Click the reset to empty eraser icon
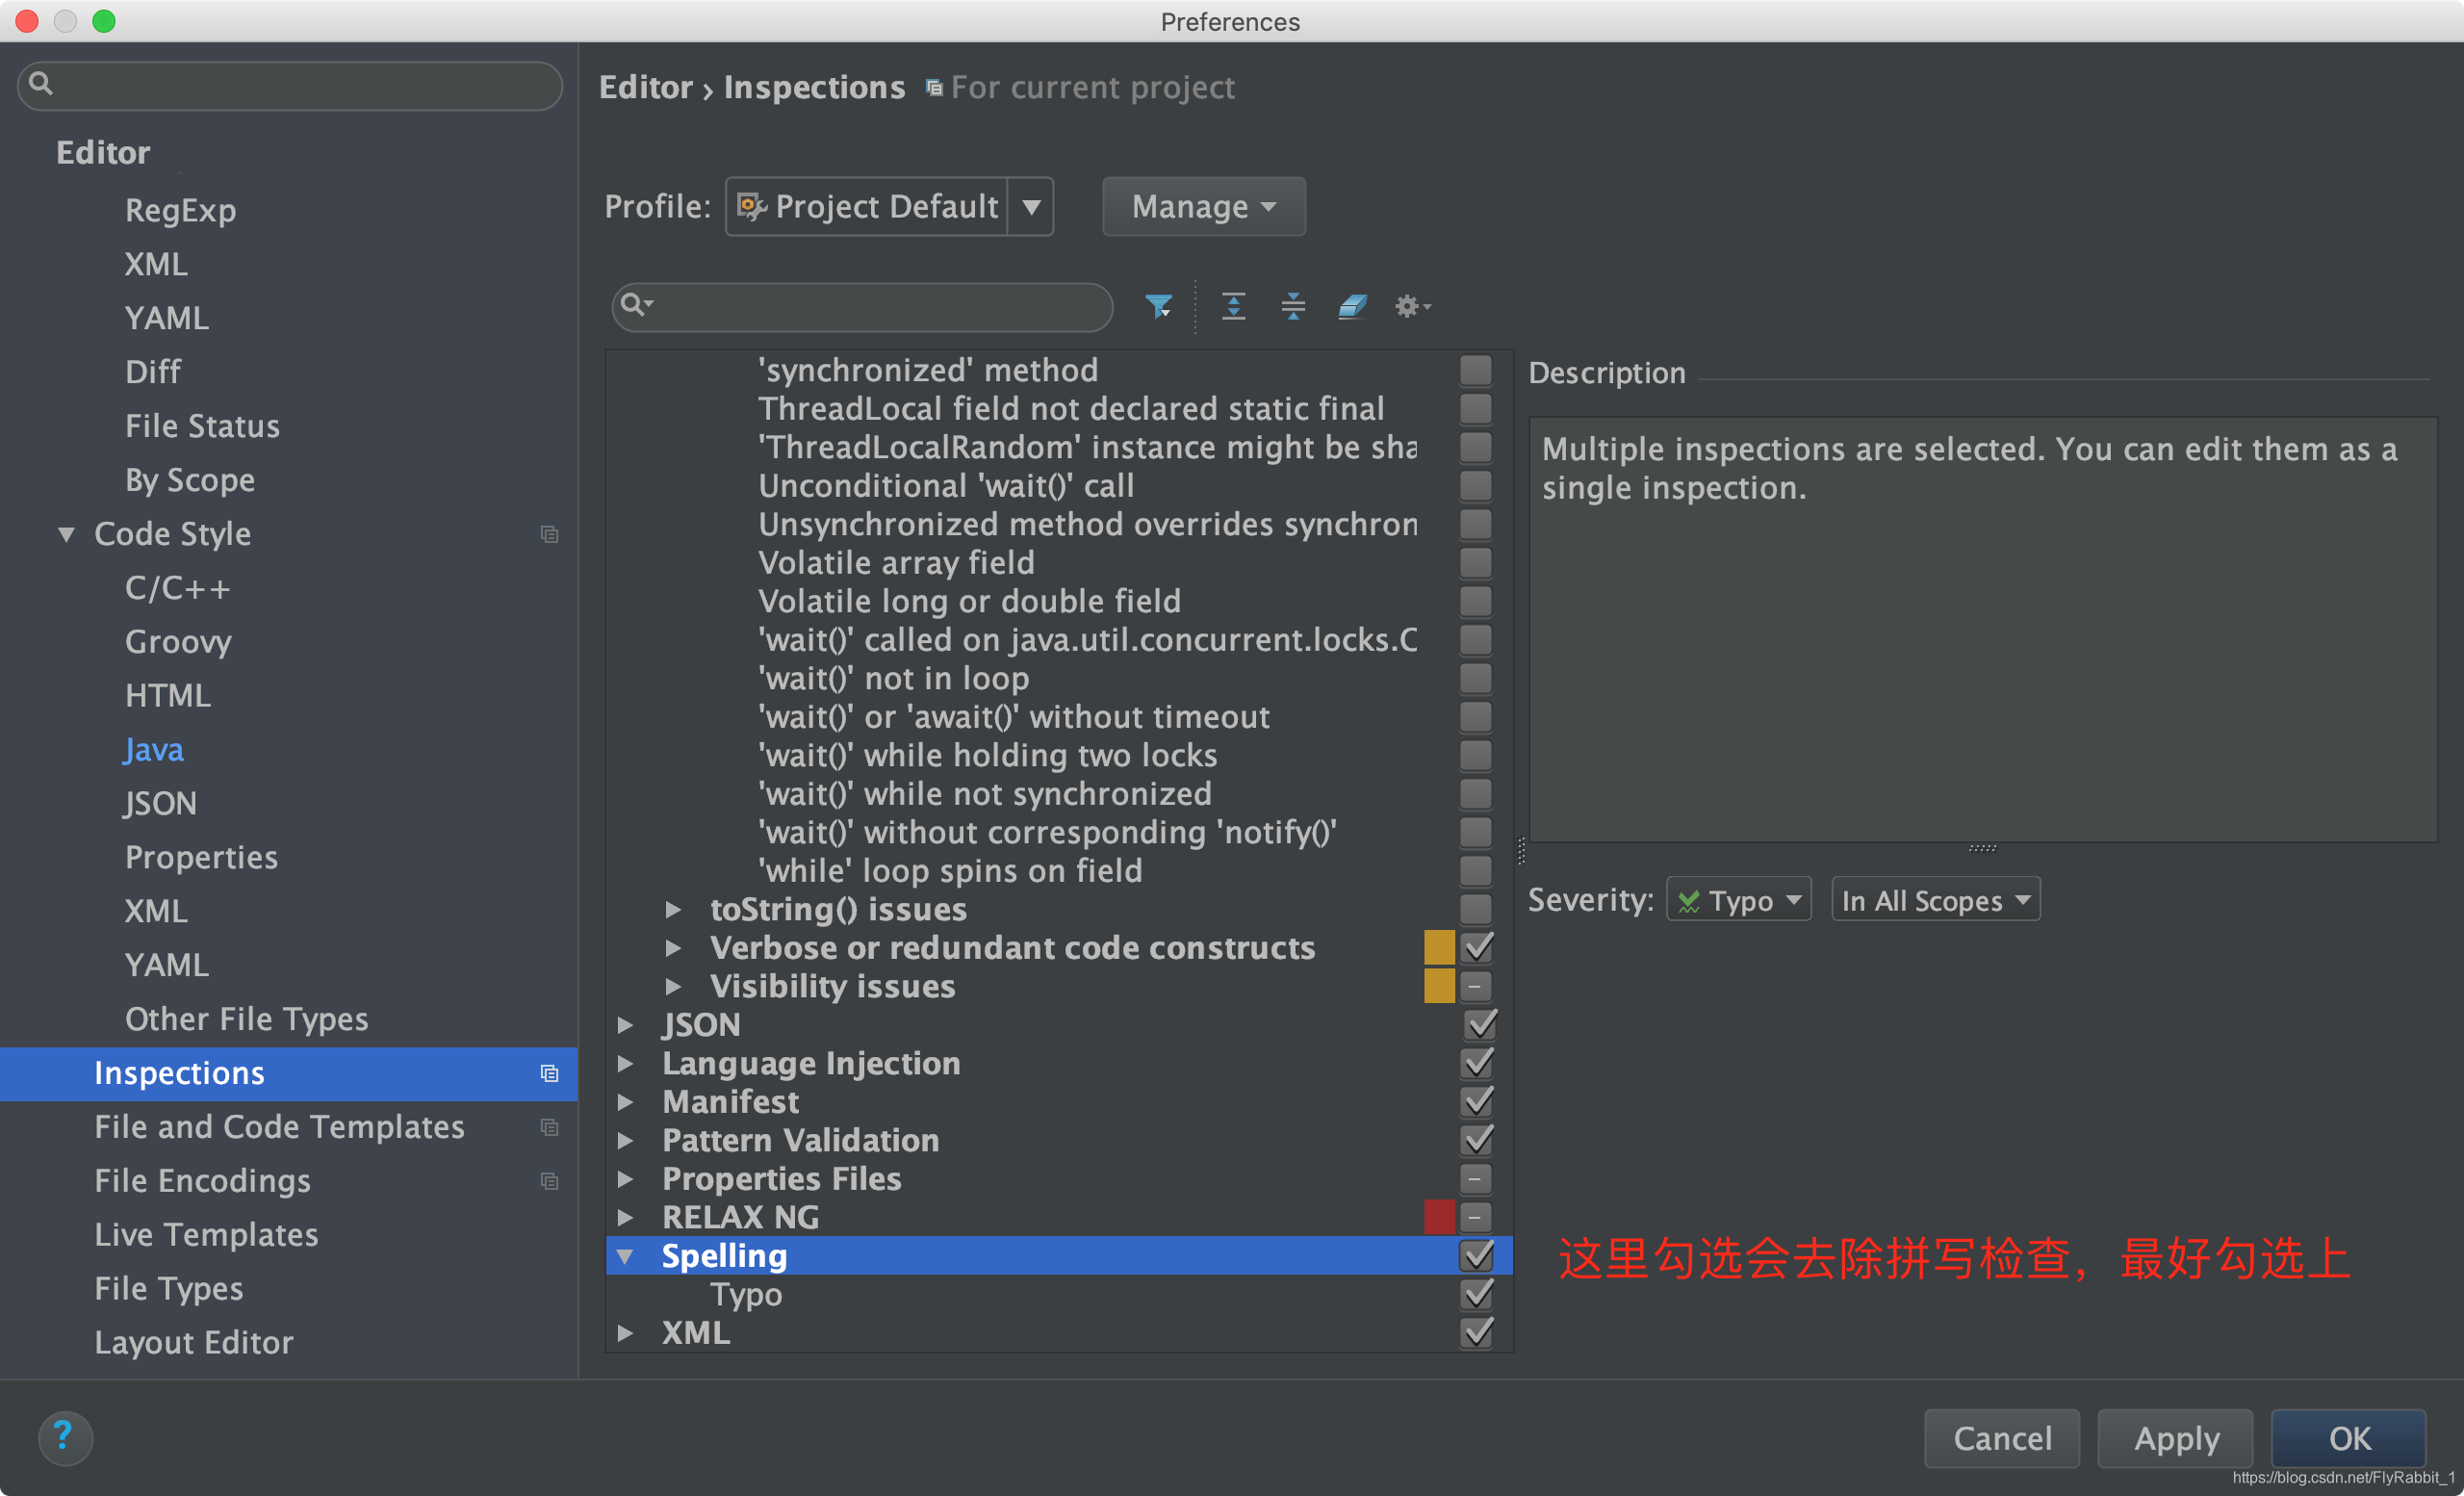 pyautogui.click(x=1352, y=306)
